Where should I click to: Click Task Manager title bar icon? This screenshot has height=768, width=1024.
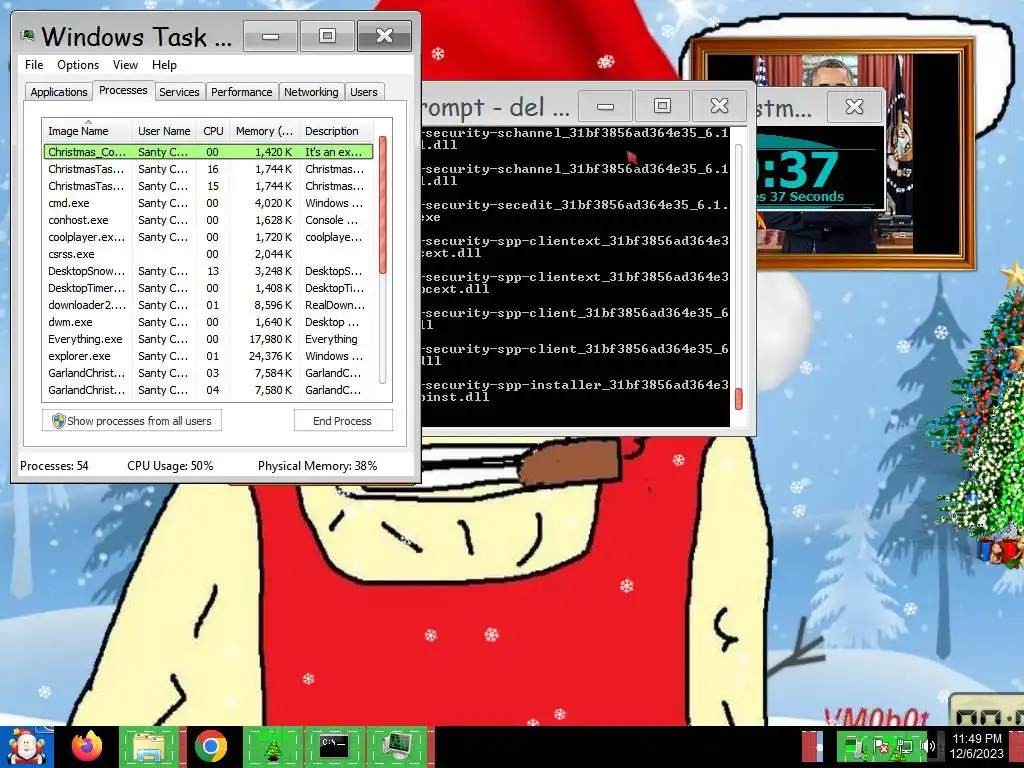click(x=27, y=35)
